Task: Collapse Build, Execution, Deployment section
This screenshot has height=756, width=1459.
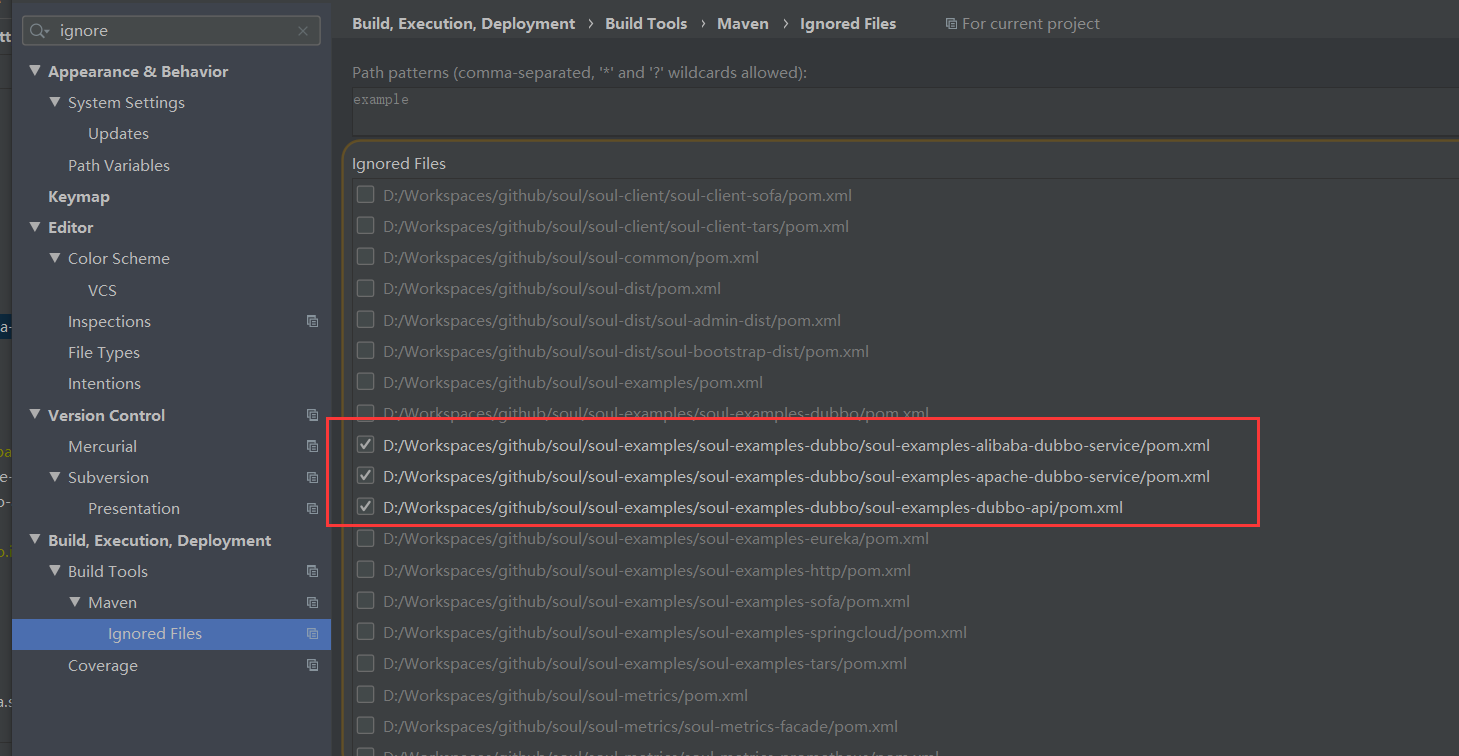Action: pos(36,540)
